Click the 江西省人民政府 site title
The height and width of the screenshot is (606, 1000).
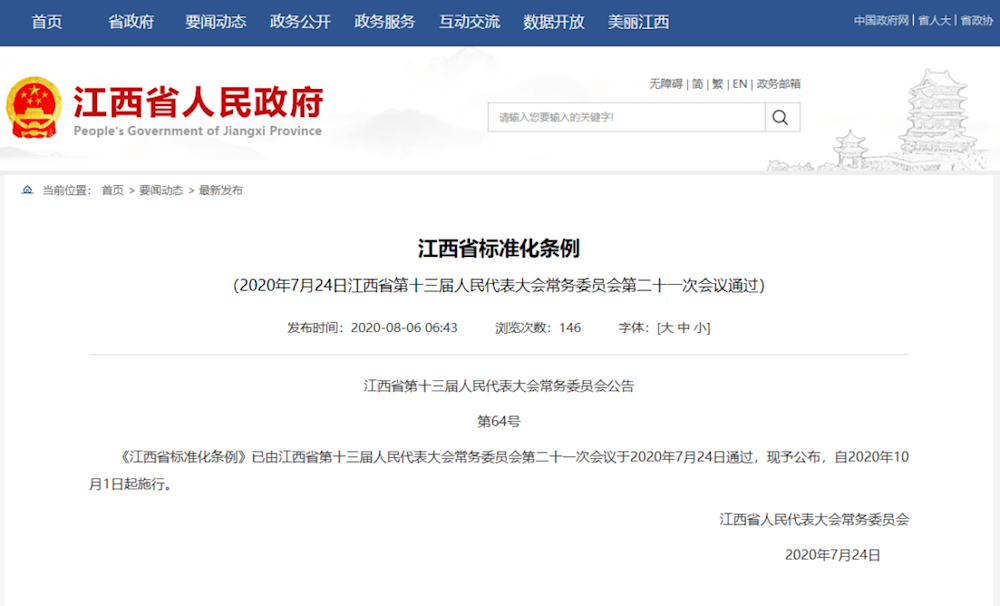[x=198, y=102]
